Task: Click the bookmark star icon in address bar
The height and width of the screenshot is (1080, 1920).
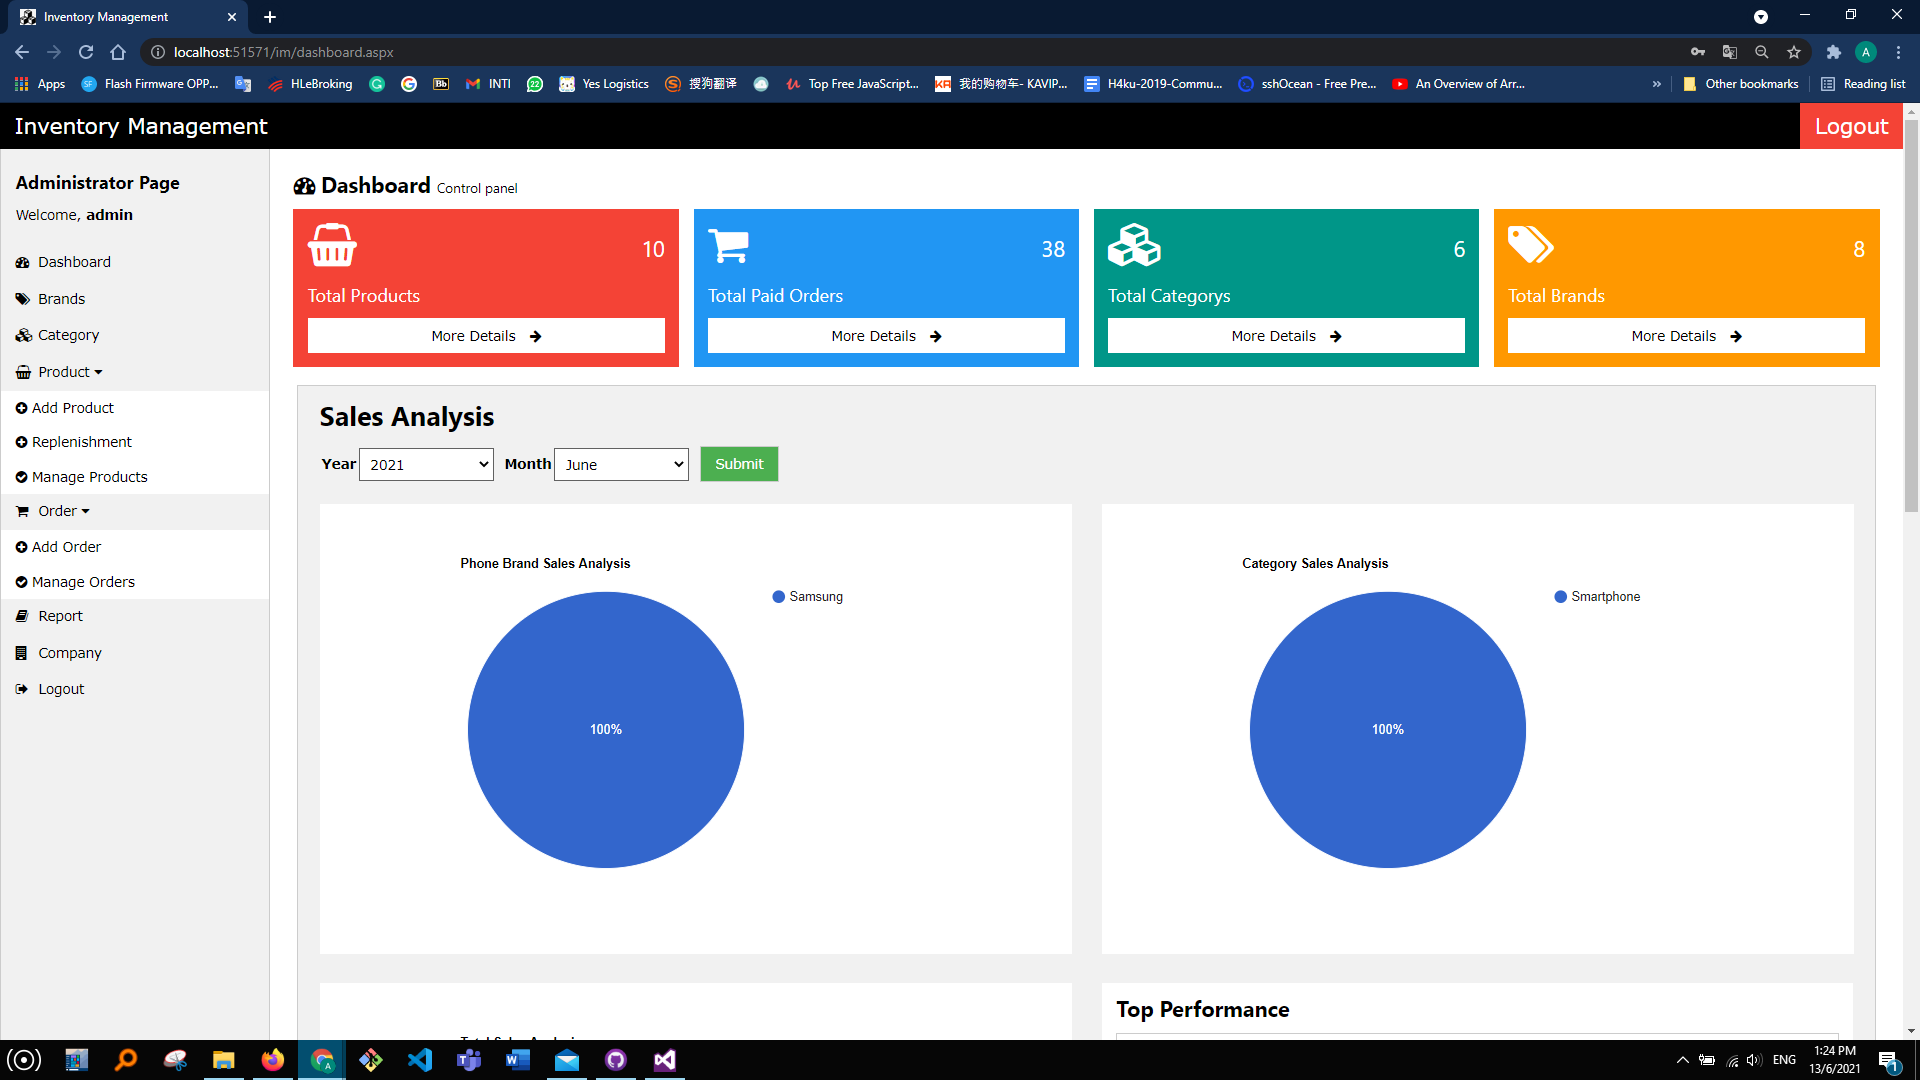Action: [1794, 52]
